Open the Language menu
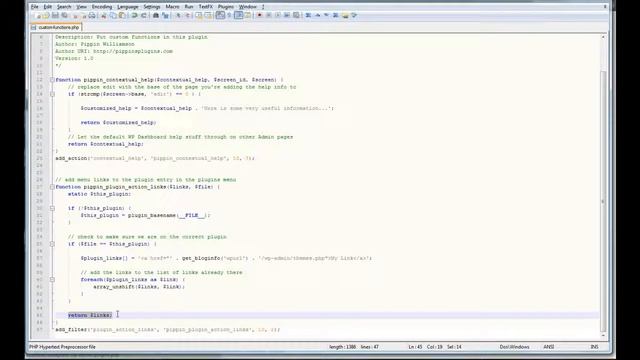The height and width of the screenshot is (360, 640). tap(128, 7)
